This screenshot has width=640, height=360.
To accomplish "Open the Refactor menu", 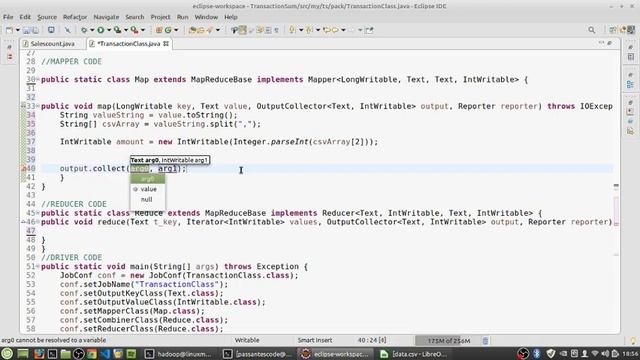I will (75, 17).
